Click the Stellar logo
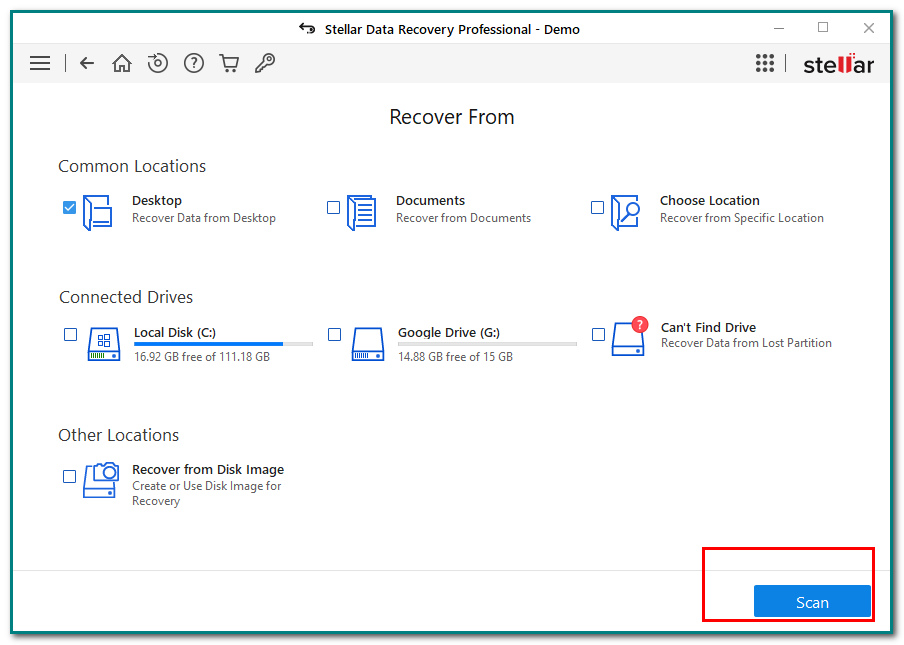Viewport: 904px width, 645px height. pos(839,64)
